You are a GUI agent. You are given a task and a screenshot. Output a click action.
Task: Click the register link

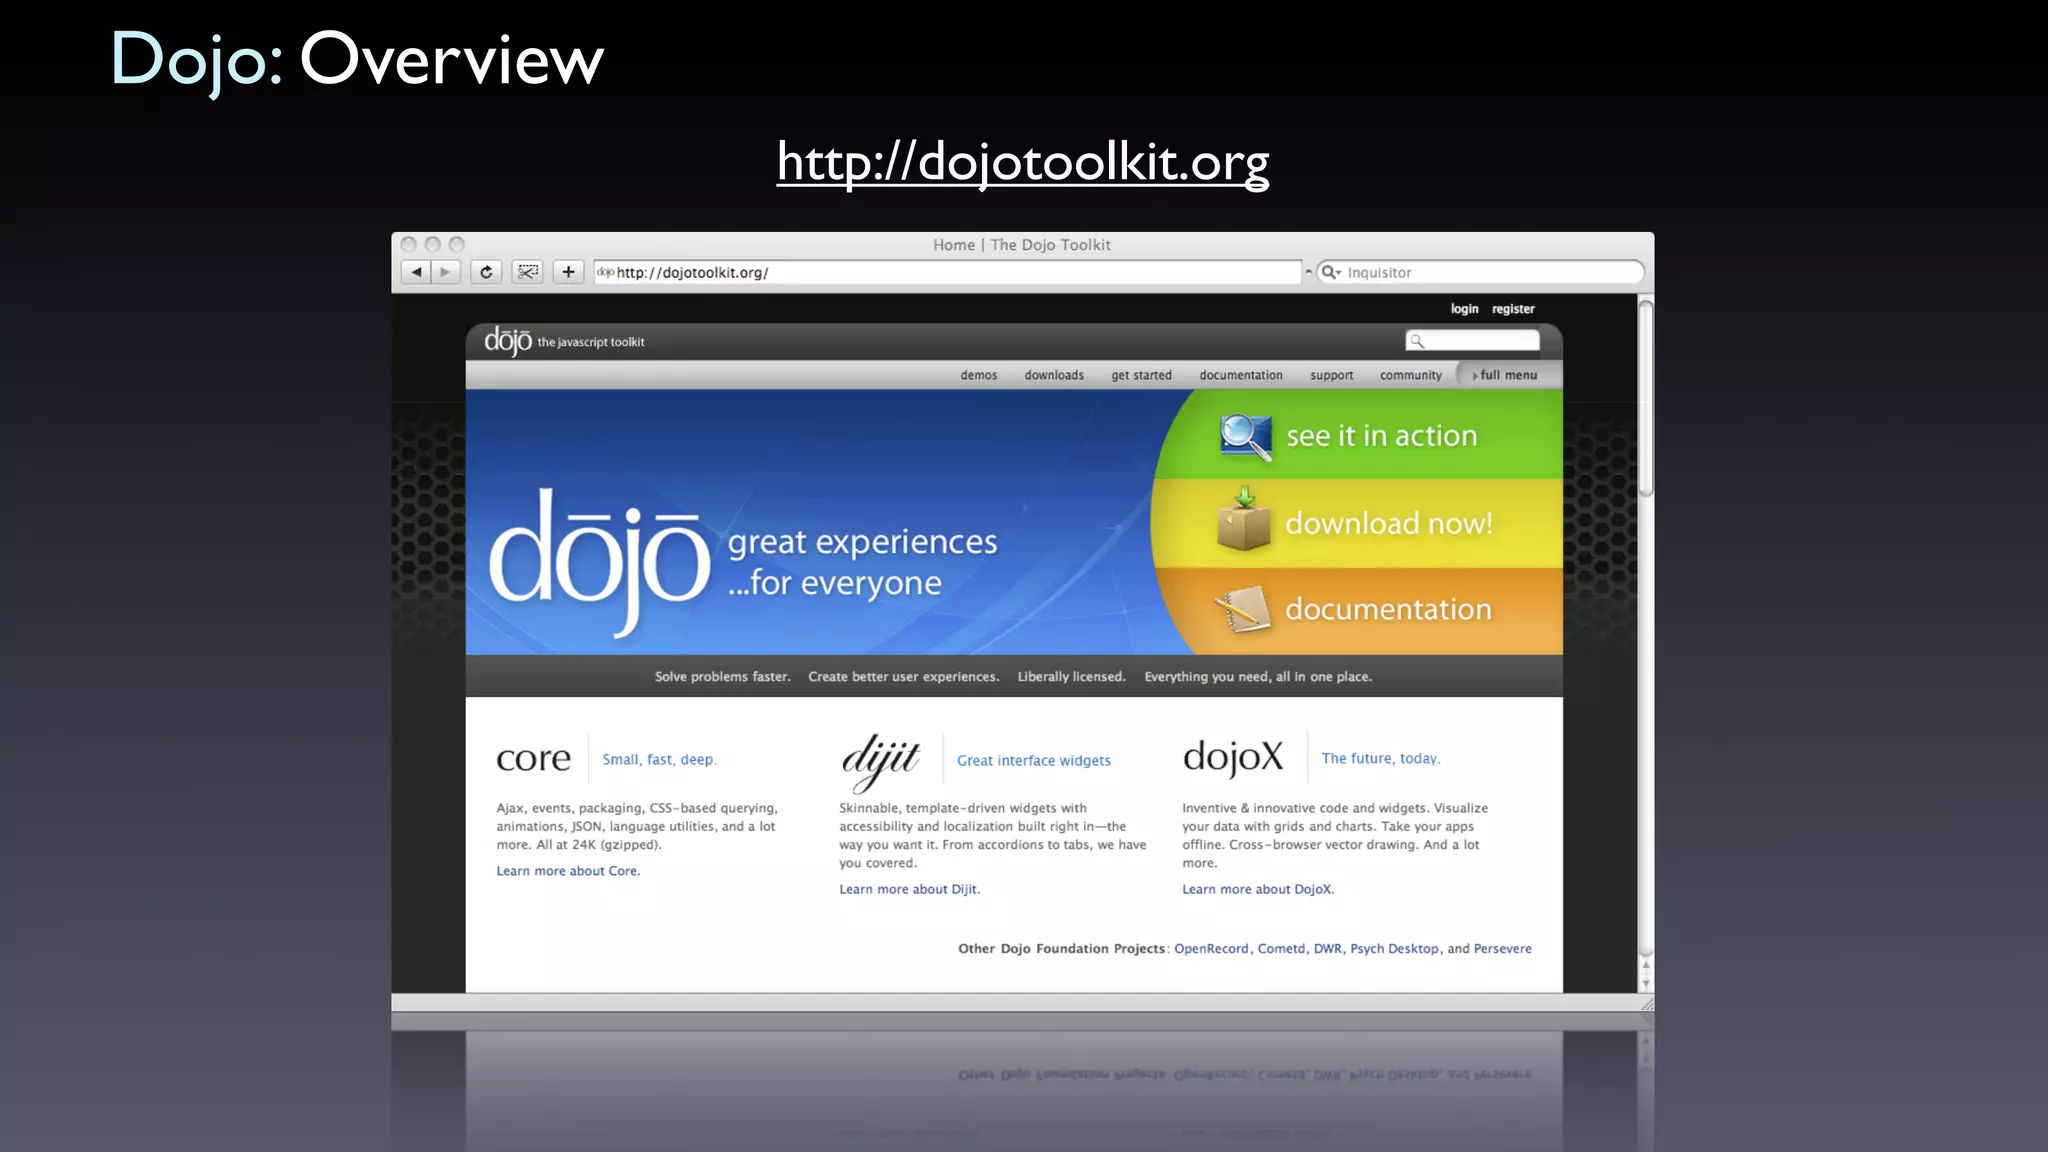(x=1513, y=309)
